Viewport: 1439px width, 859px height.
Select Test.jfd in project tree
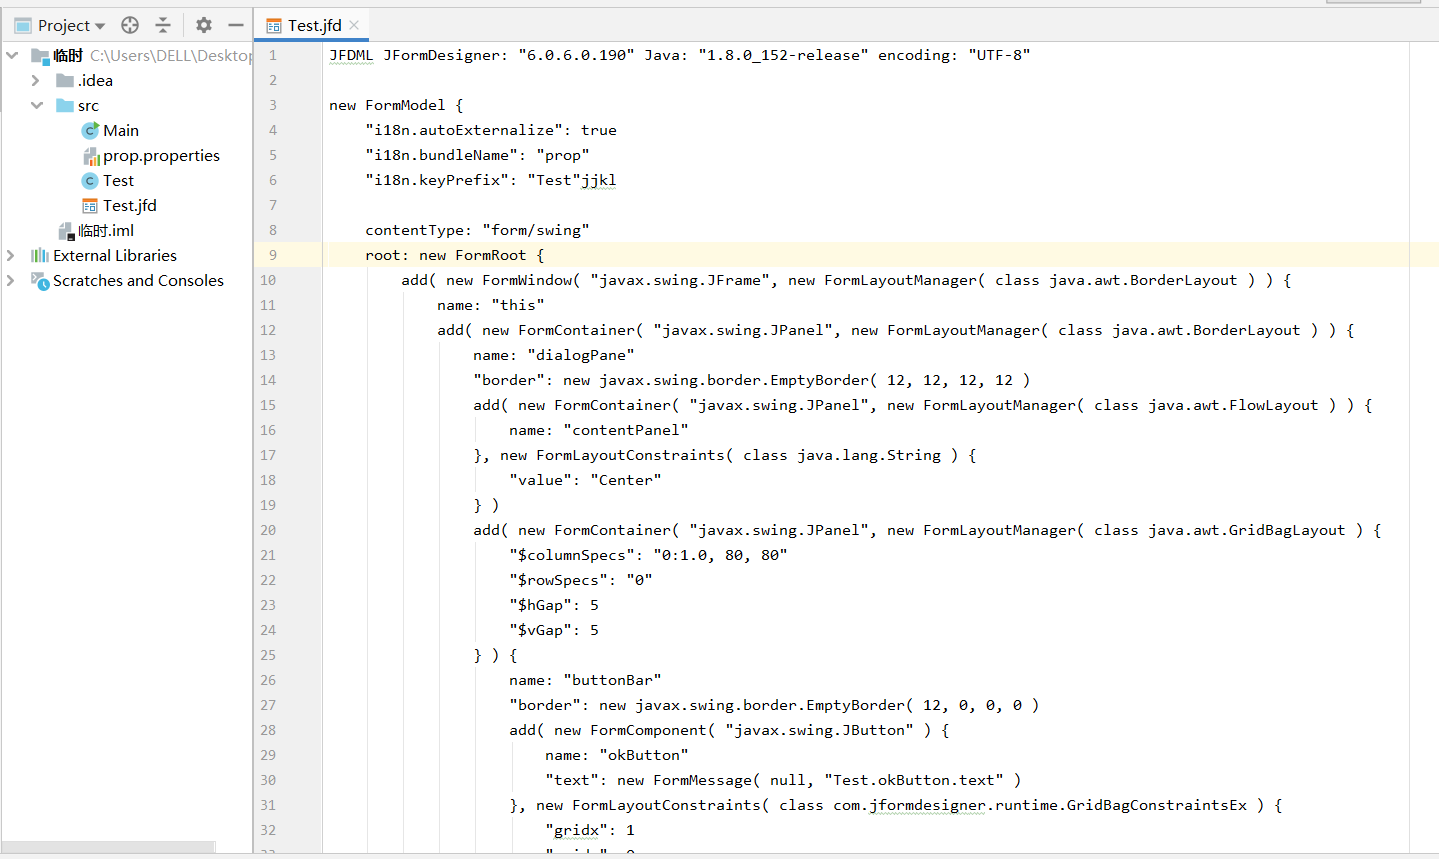[130, 205]
